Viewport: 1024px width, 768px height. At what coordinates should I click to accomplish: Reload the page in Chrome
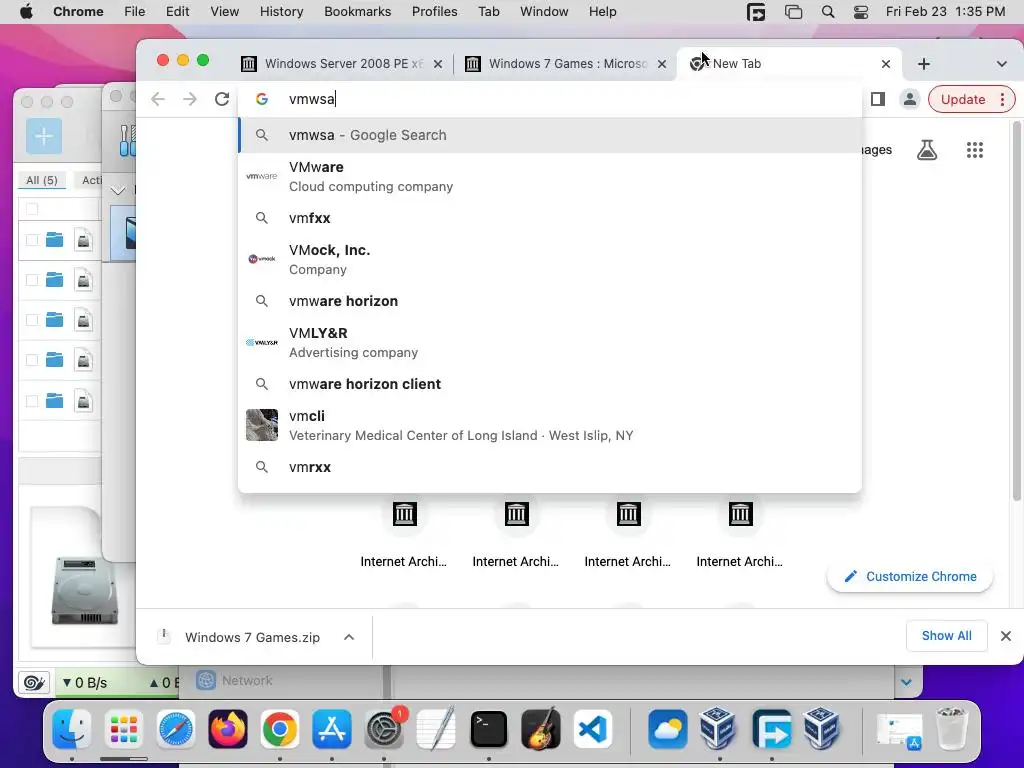[x=222, y=99]
